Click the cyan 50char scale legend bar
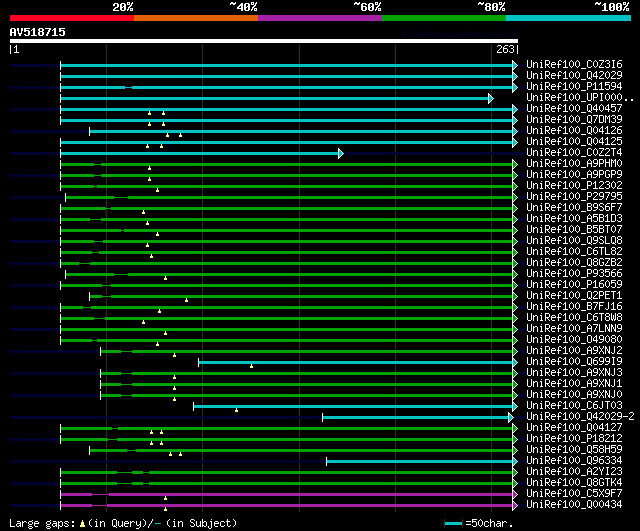Viewport: 640px width, 531px height. [453, 524]
